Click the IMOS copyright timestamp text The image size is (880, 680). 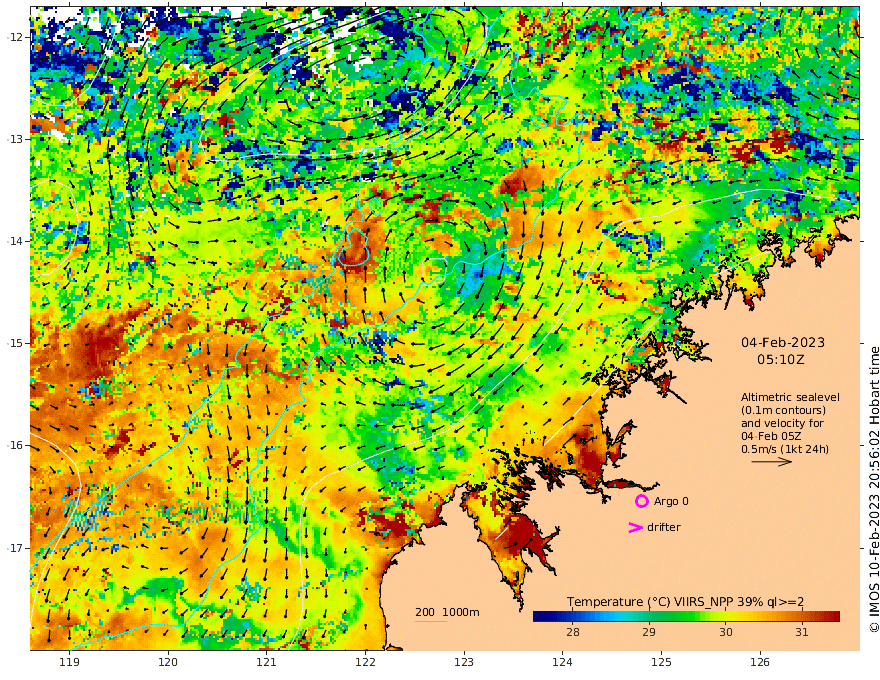pos(874,490)
